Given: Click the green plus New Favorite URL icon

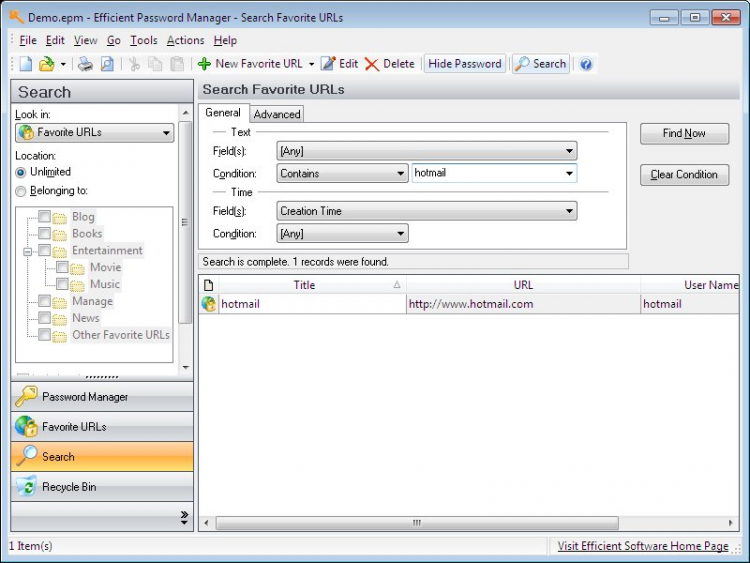Looking at the screenshot, I should [204, 64].
